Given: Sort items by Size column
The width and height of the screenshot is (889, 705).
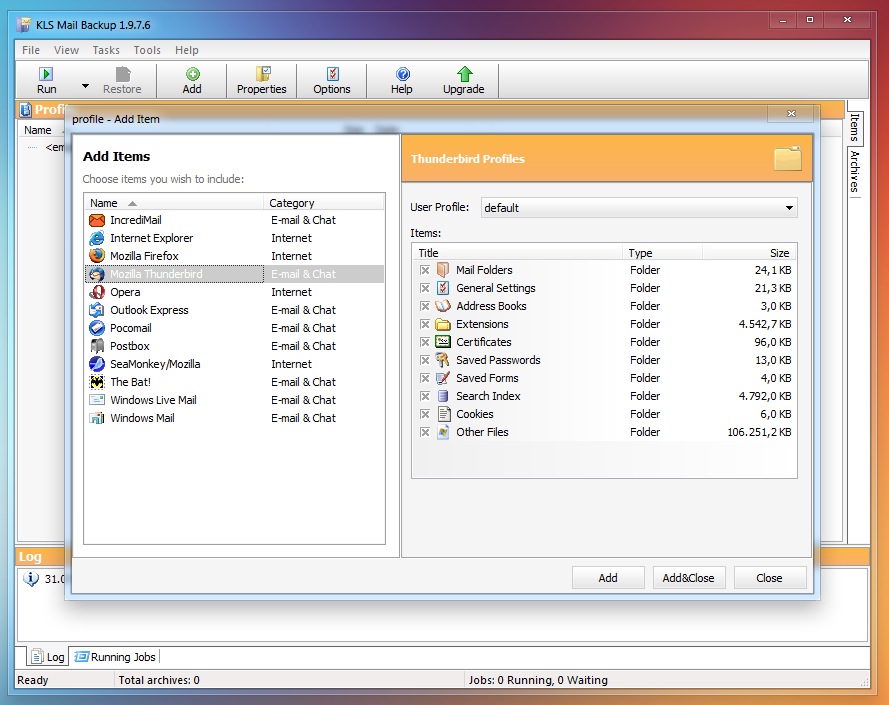Looking at the screenshot, I should pos(749,252).
